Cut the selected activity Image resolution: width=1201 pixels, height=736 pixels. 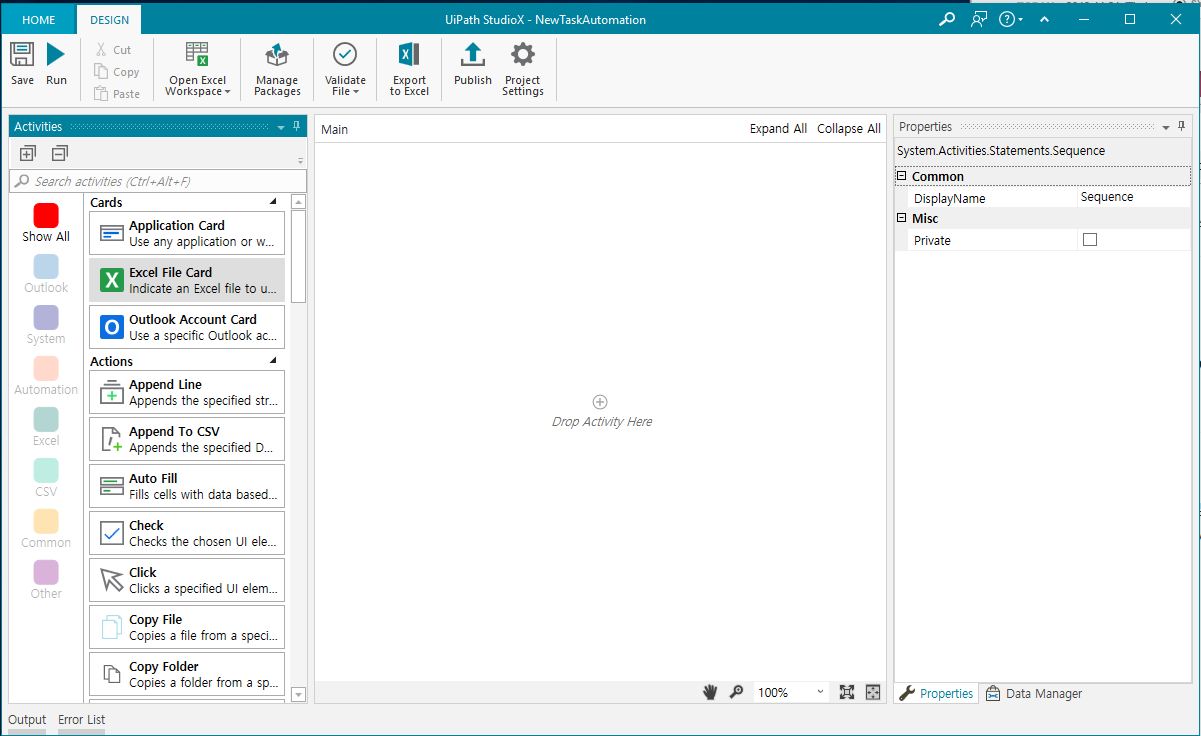[113, 50]
